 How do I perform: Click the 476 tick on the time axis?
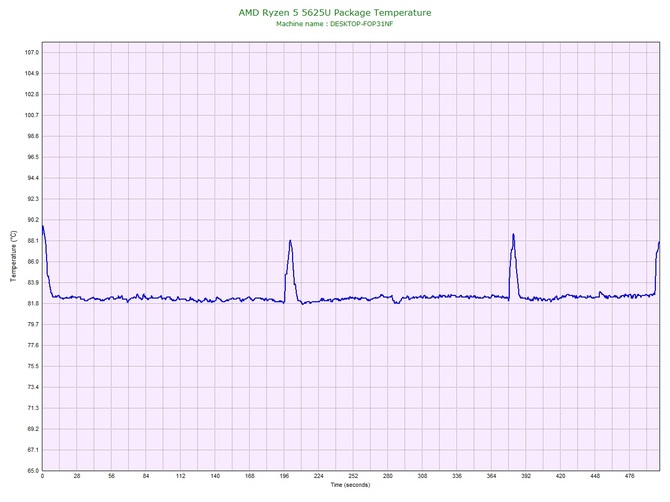coord(629,476)
